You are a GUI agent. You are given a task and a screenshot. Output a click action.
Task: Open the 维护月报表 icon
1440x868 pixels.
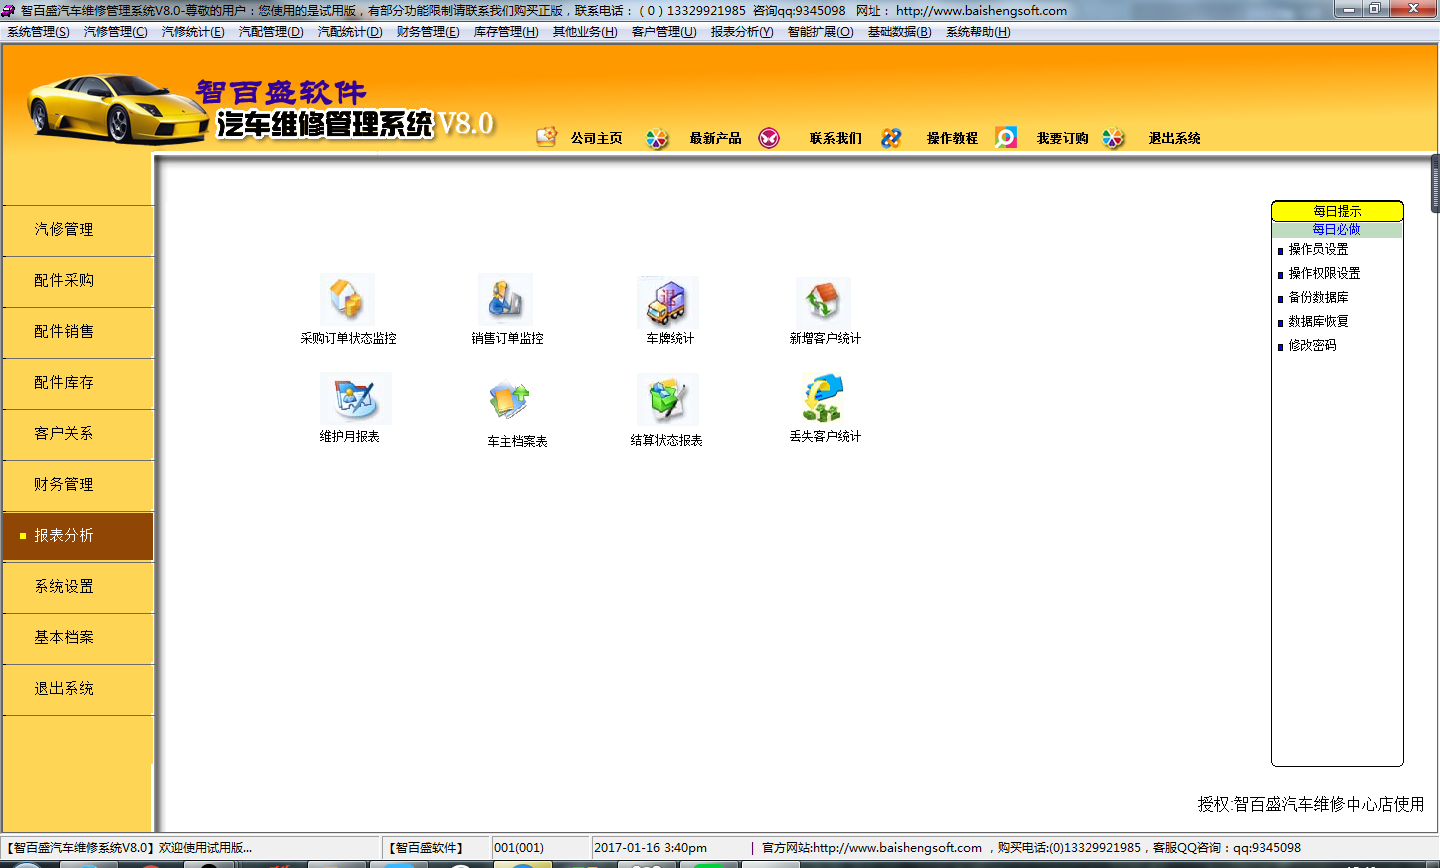pos(355,398)
